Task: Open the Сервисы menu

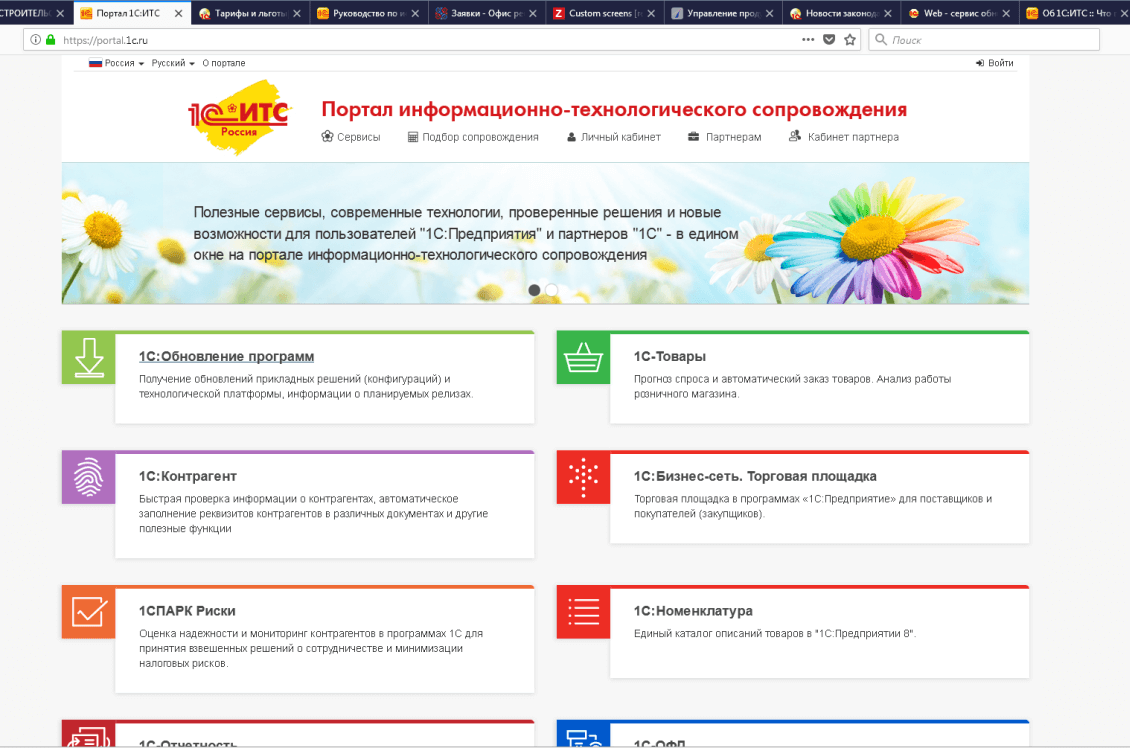Action: tap(350, 137)
